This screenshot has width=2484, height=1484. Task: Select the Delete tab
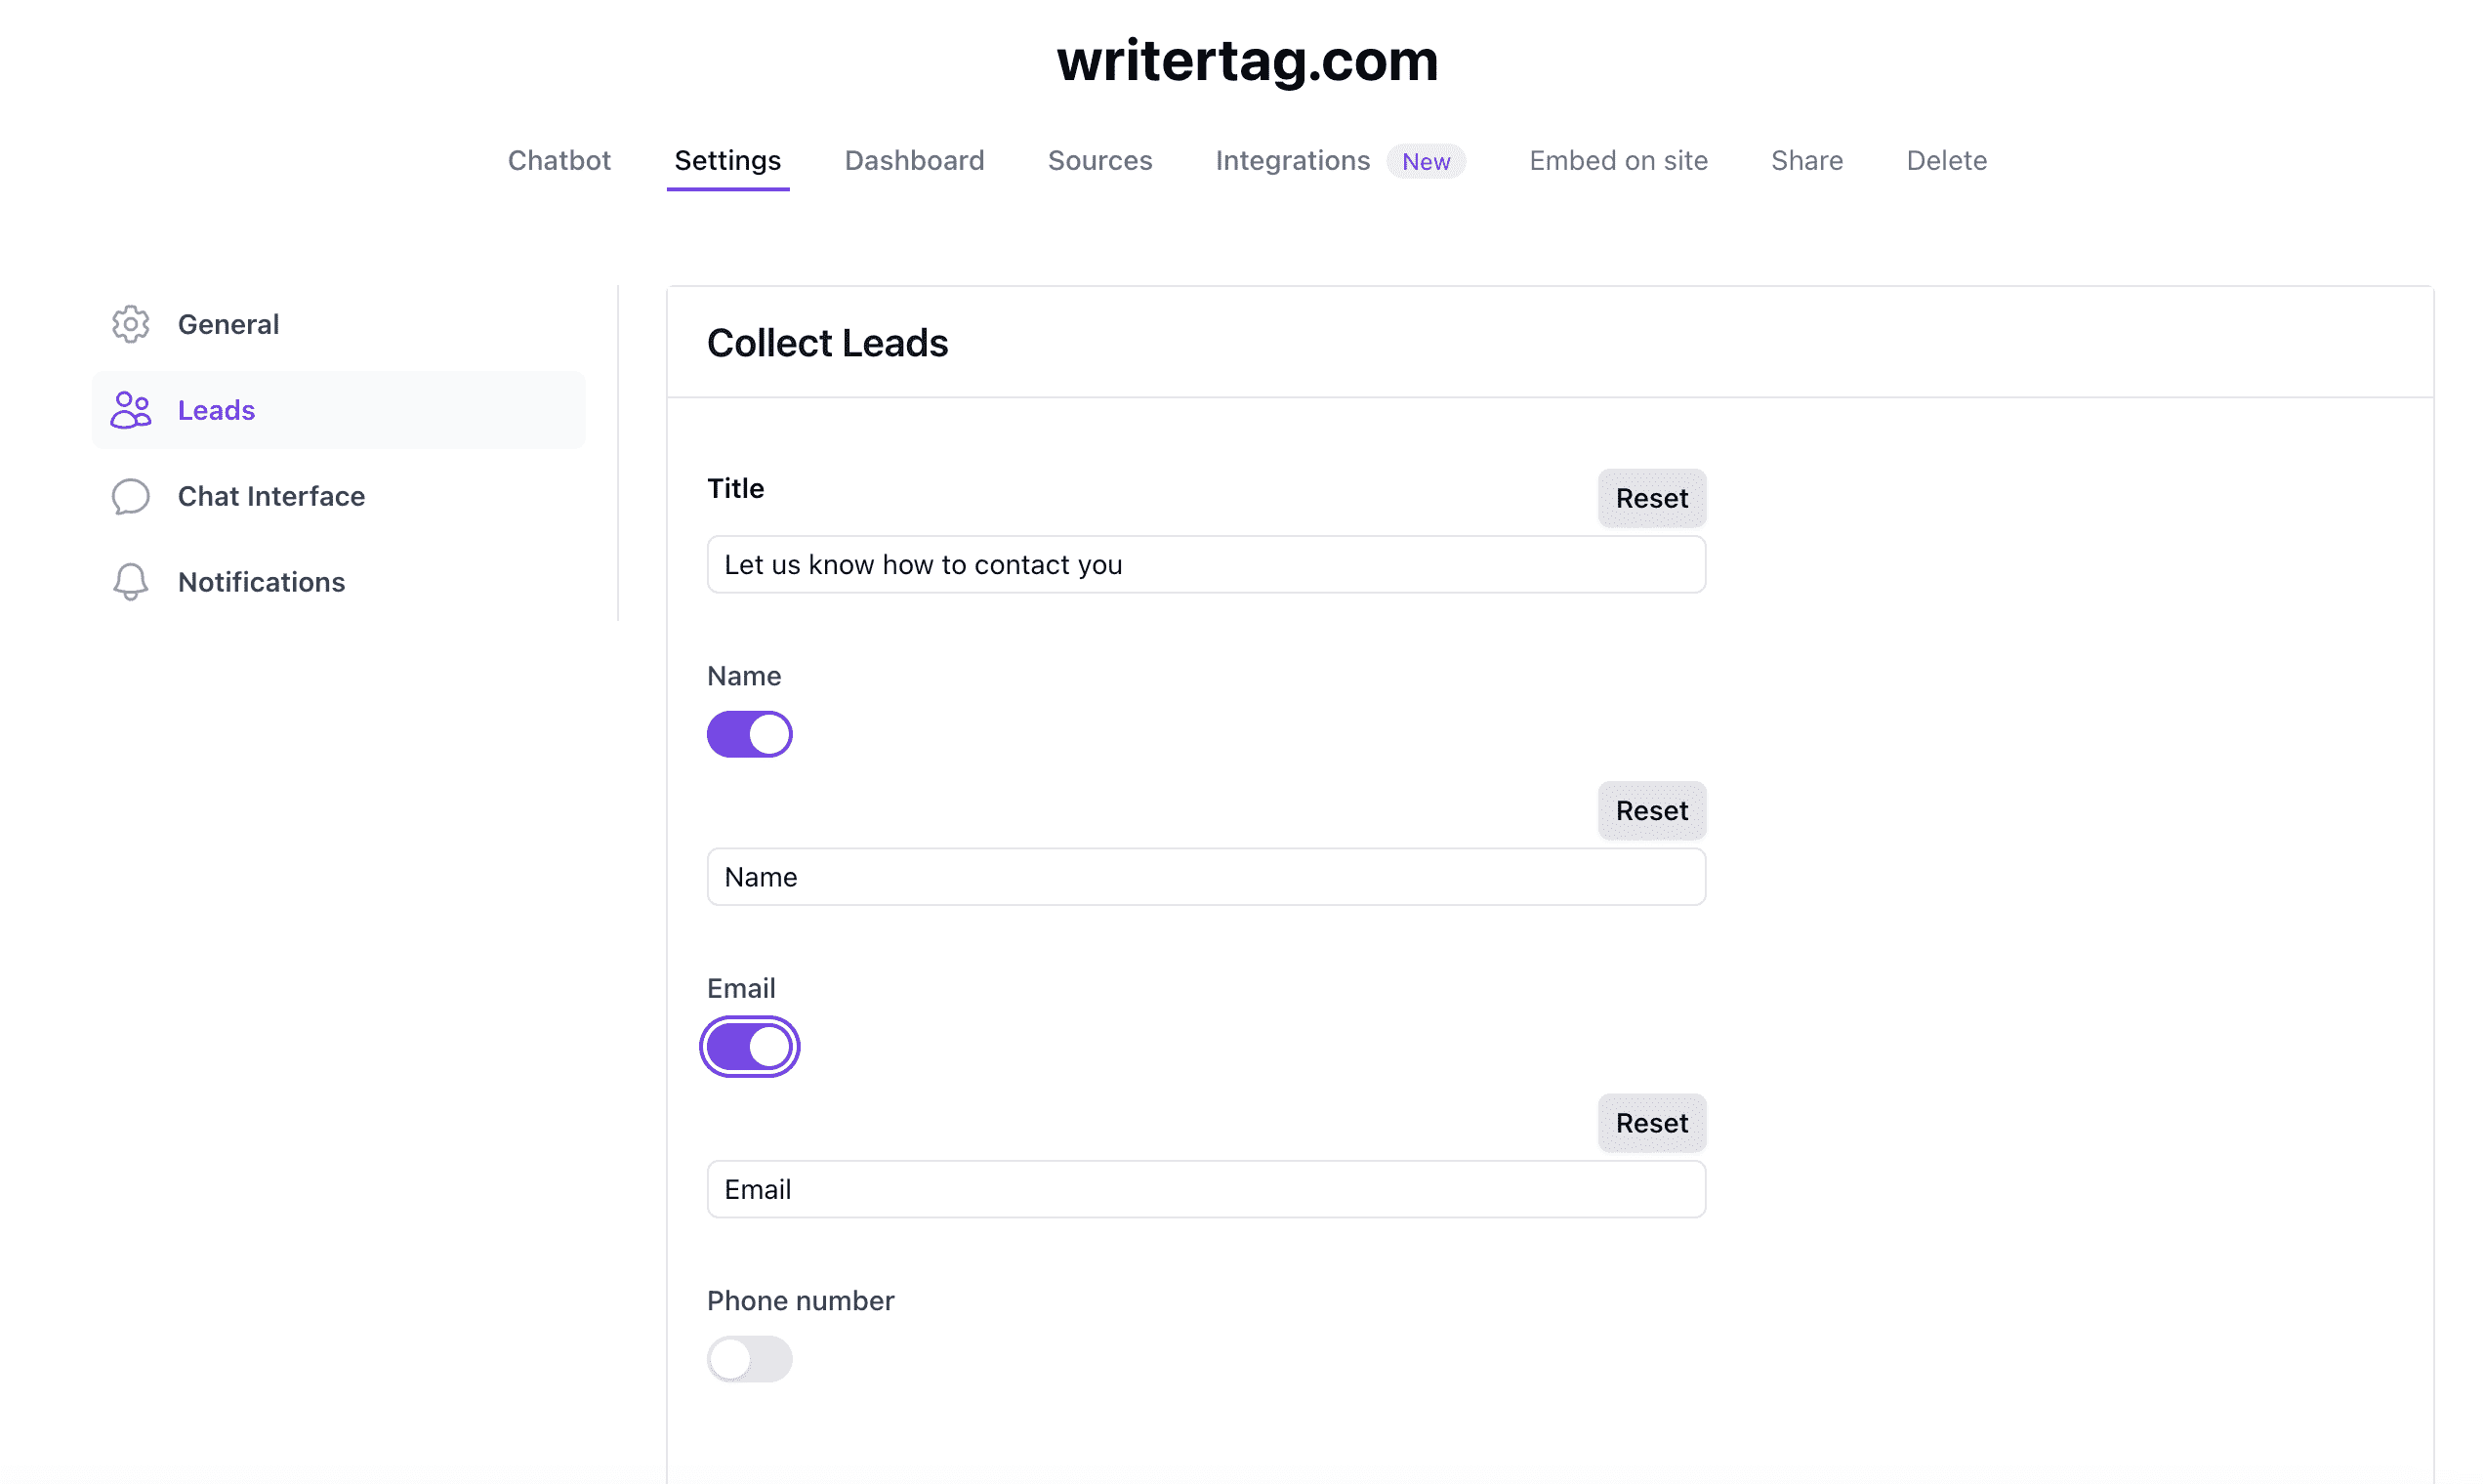tap(1946, 160)
